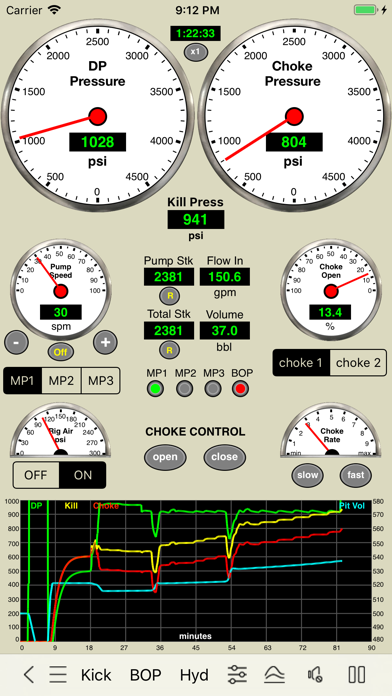Open the hamburger menu icon
Image resolution: width=392 pixels, height=696 pixels.
pyautogui.click(x=58, y=675)
